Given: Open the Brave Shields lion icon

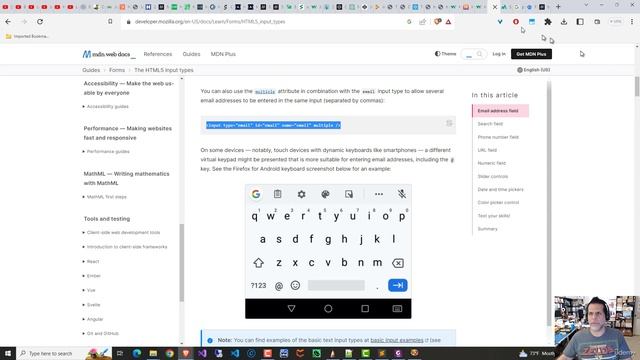Looking at the screenshot, I should coord(437,22).
